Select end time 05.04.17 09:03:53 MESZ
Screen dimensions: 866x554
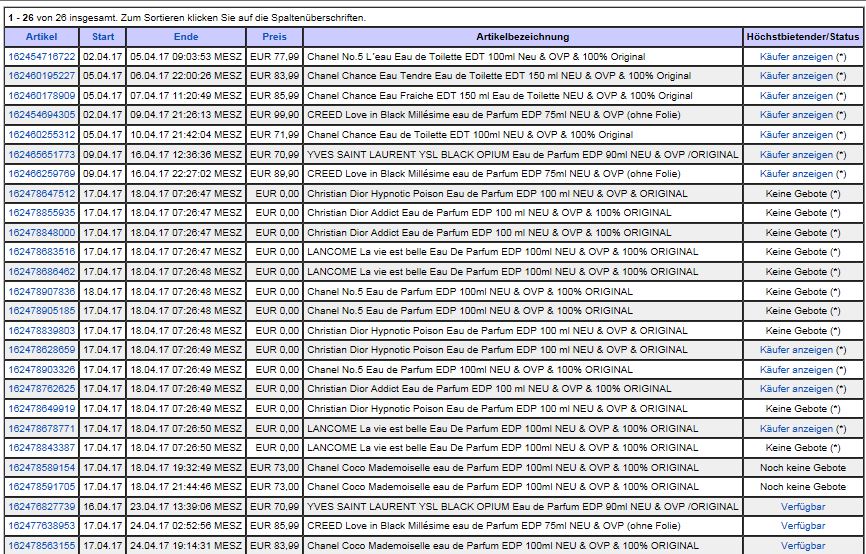click(x=186, y=57)
